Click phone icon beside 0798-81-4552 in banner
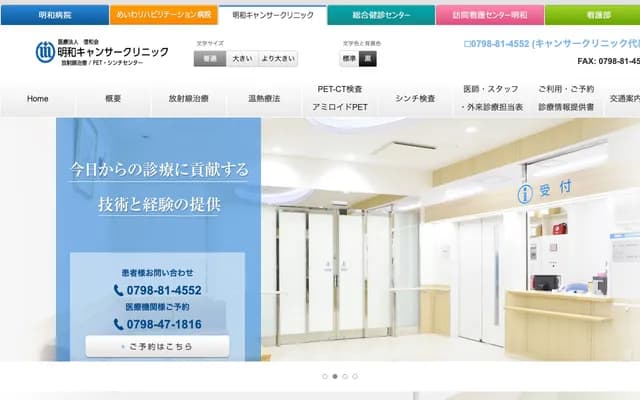This screenshot has width=640, height=400. click(118, 291)
